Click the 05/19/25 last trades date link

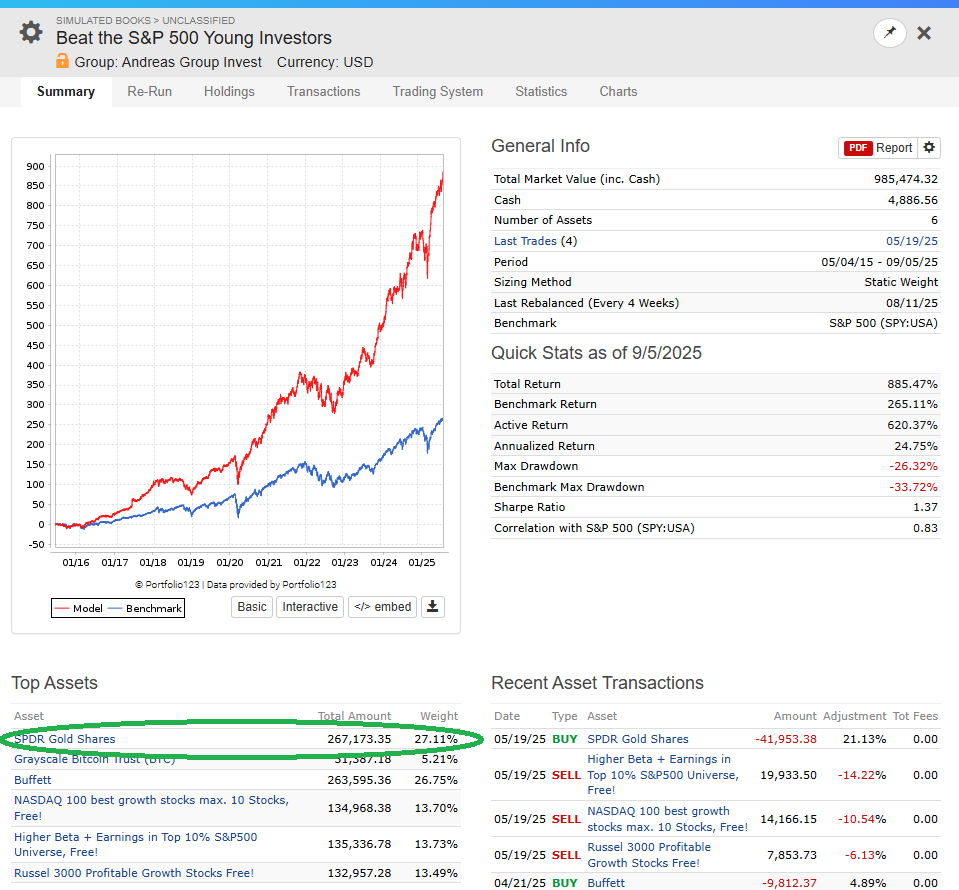click(911, 241)
